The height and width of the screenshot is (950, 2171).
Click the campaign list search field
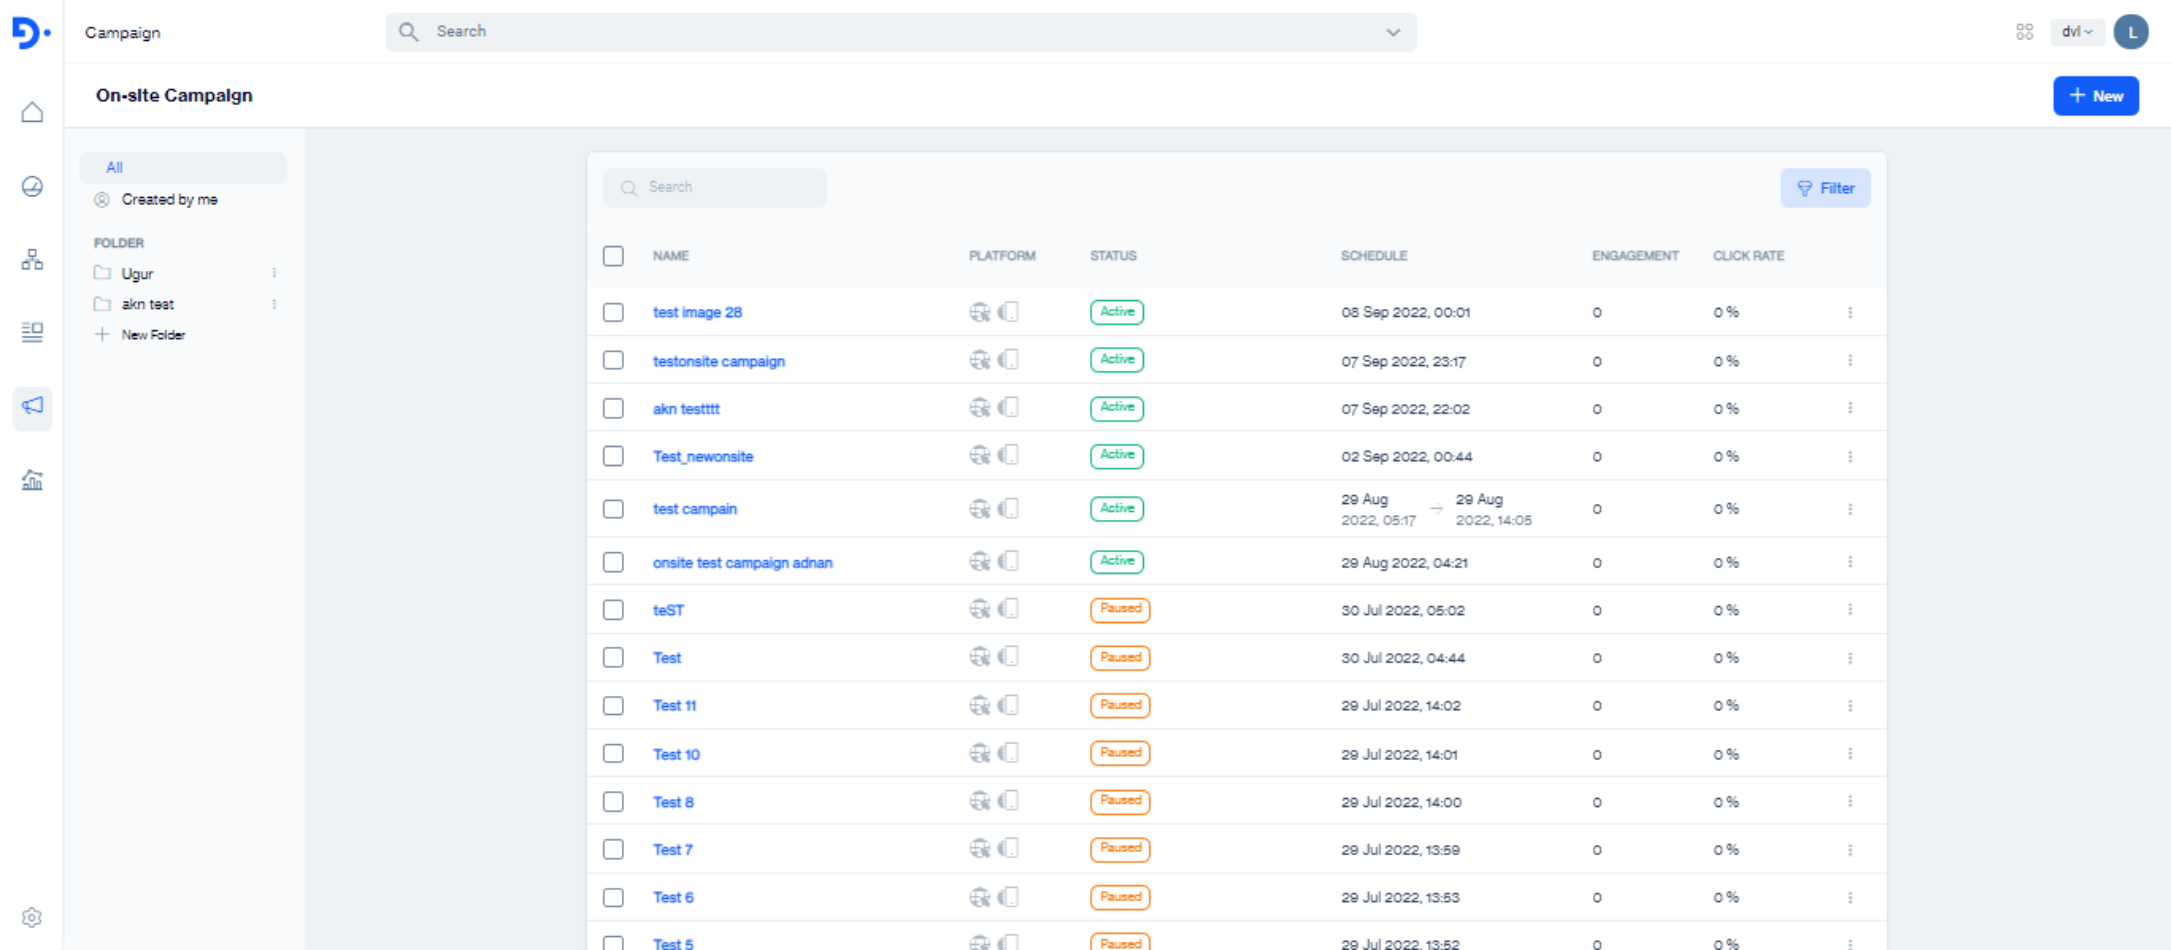coord(715,188)
